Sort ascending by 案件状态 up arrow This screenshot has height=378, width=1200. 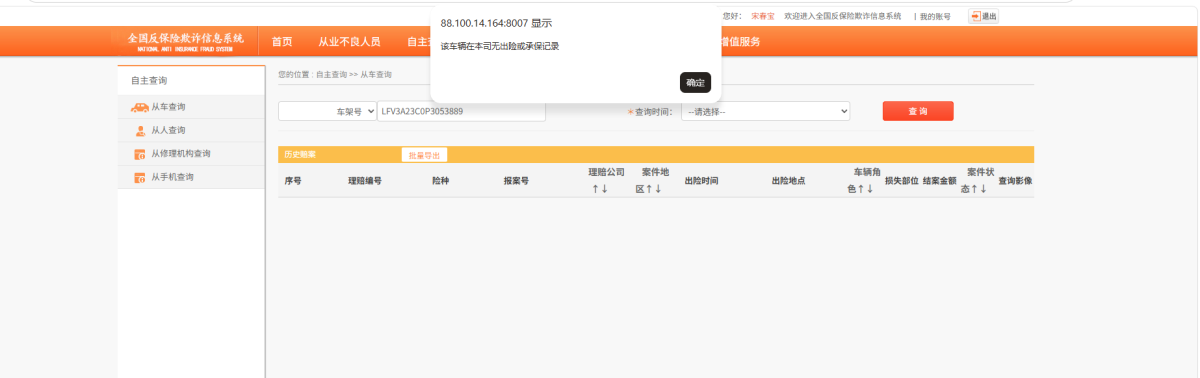(974, 189)
